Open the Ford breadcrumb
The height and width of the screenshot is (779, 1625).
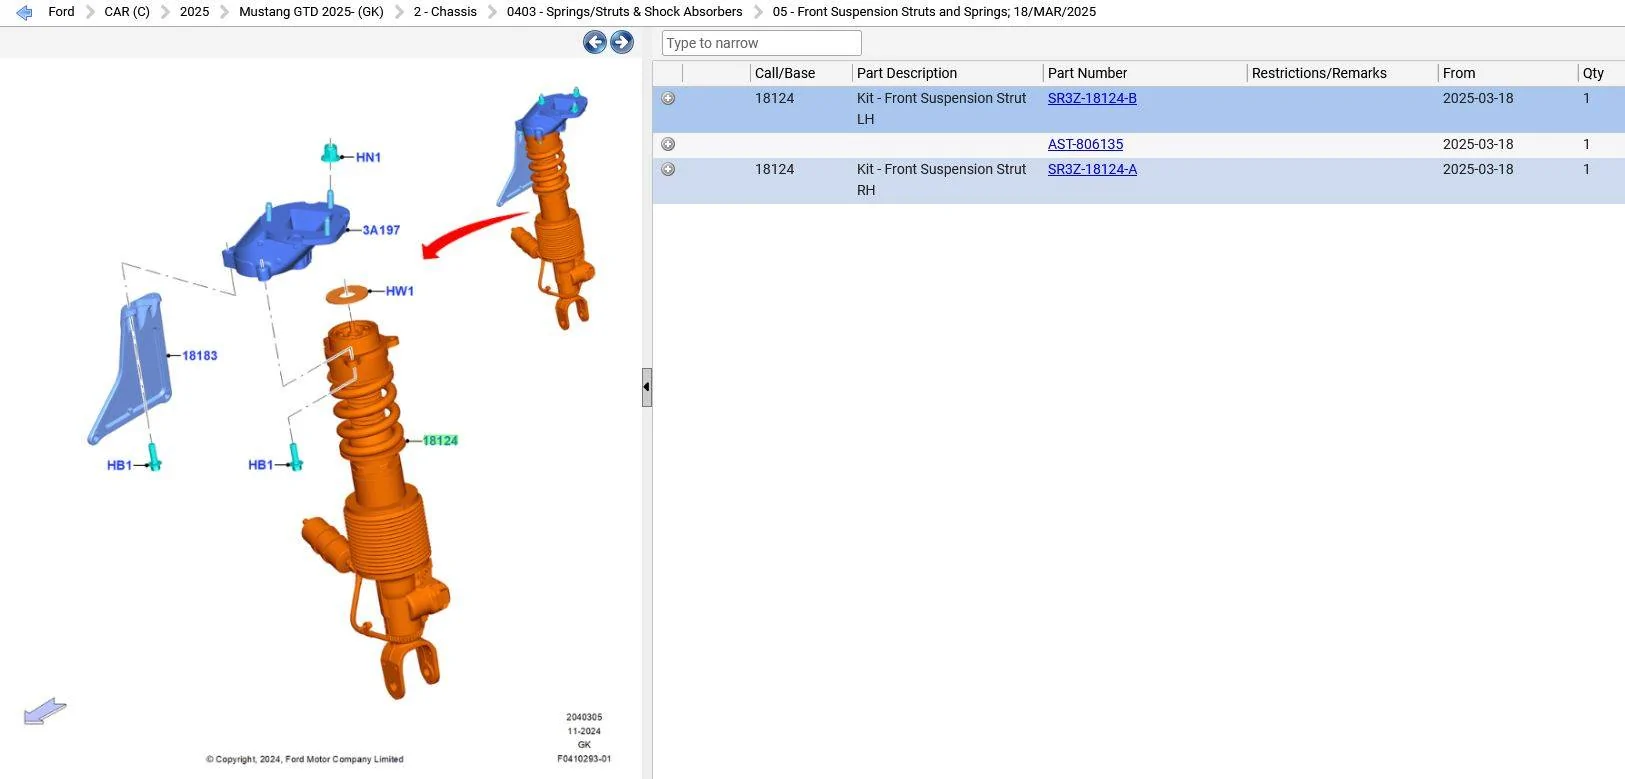coord(61,12)
